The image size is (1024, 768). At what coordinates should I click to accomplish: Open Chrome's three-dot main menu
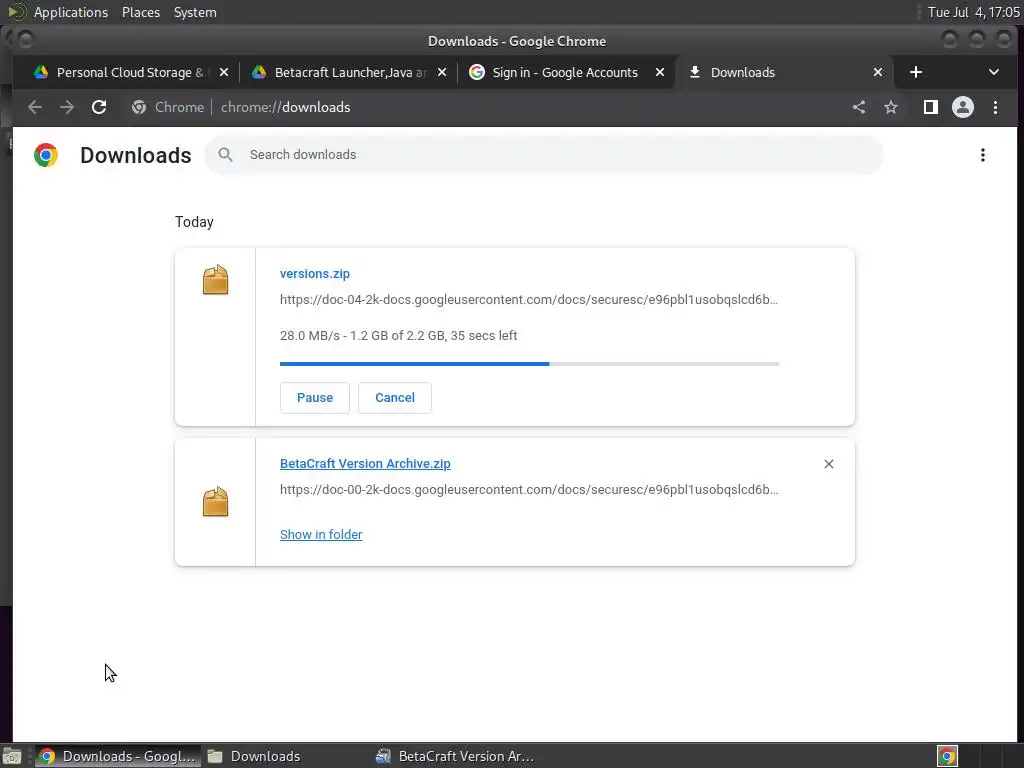(x=995, y=107)
